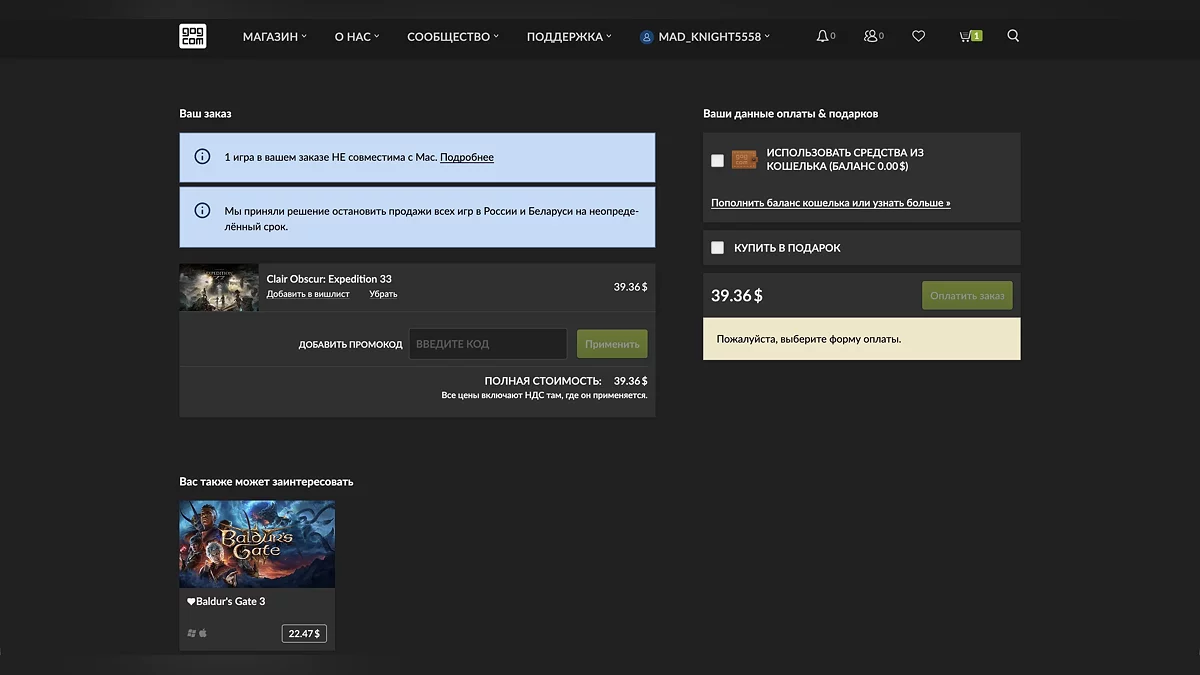Click the user avatar icon beside MAD_KNIGHT5558

(646, 37)
